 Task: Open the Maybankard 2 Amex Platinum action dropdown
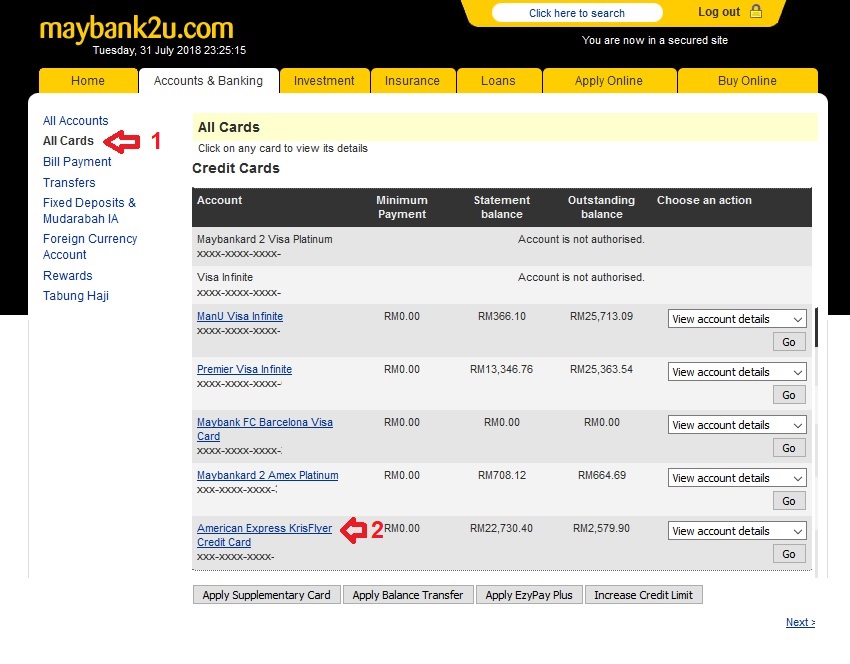click(737, 478)
